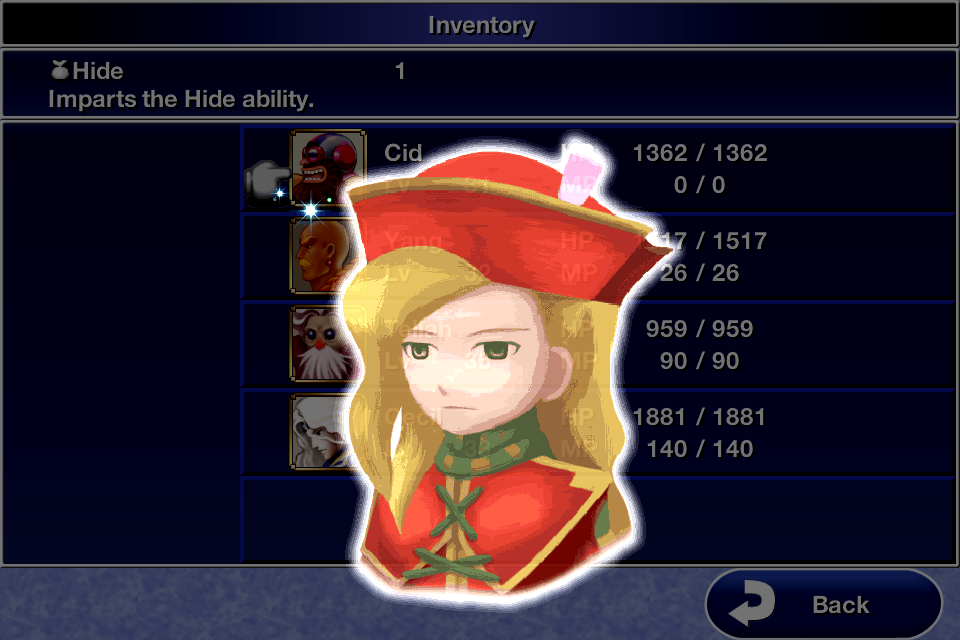Tap Tellah's HP value 959 / 959

coord(699,329)
